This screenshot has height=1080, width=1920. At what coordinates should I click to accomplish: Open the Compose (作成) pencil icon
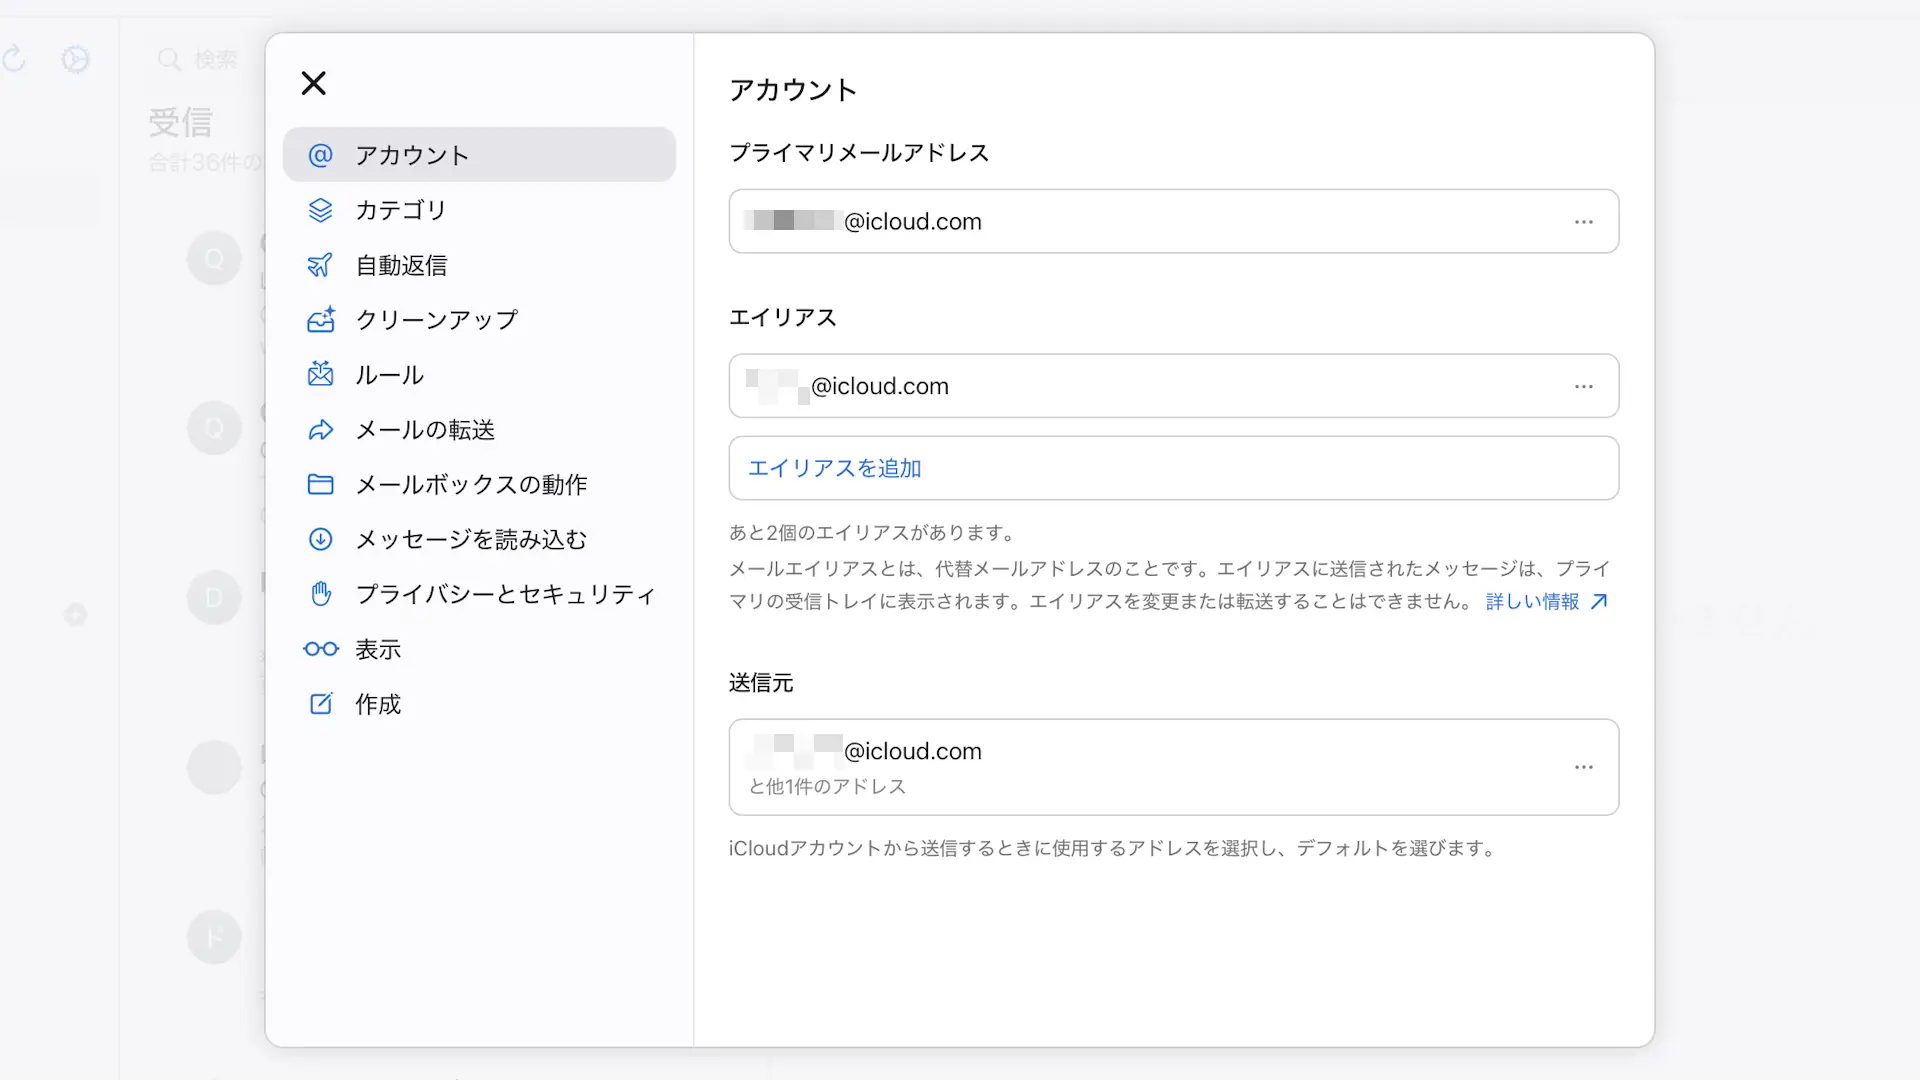click(320, 704)
